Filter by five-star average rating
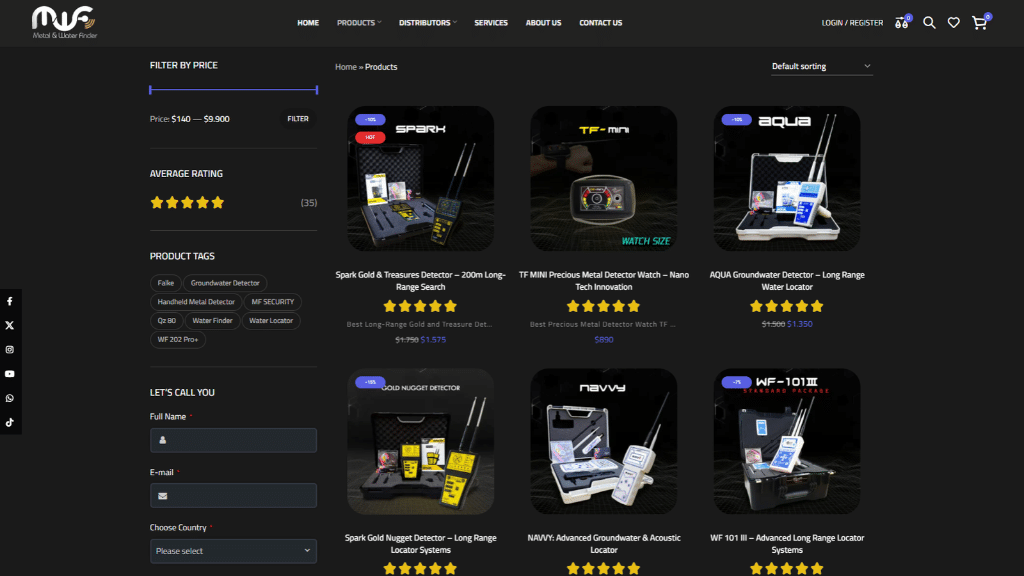This screenshot has height=576, width=1024. point(187,202)
